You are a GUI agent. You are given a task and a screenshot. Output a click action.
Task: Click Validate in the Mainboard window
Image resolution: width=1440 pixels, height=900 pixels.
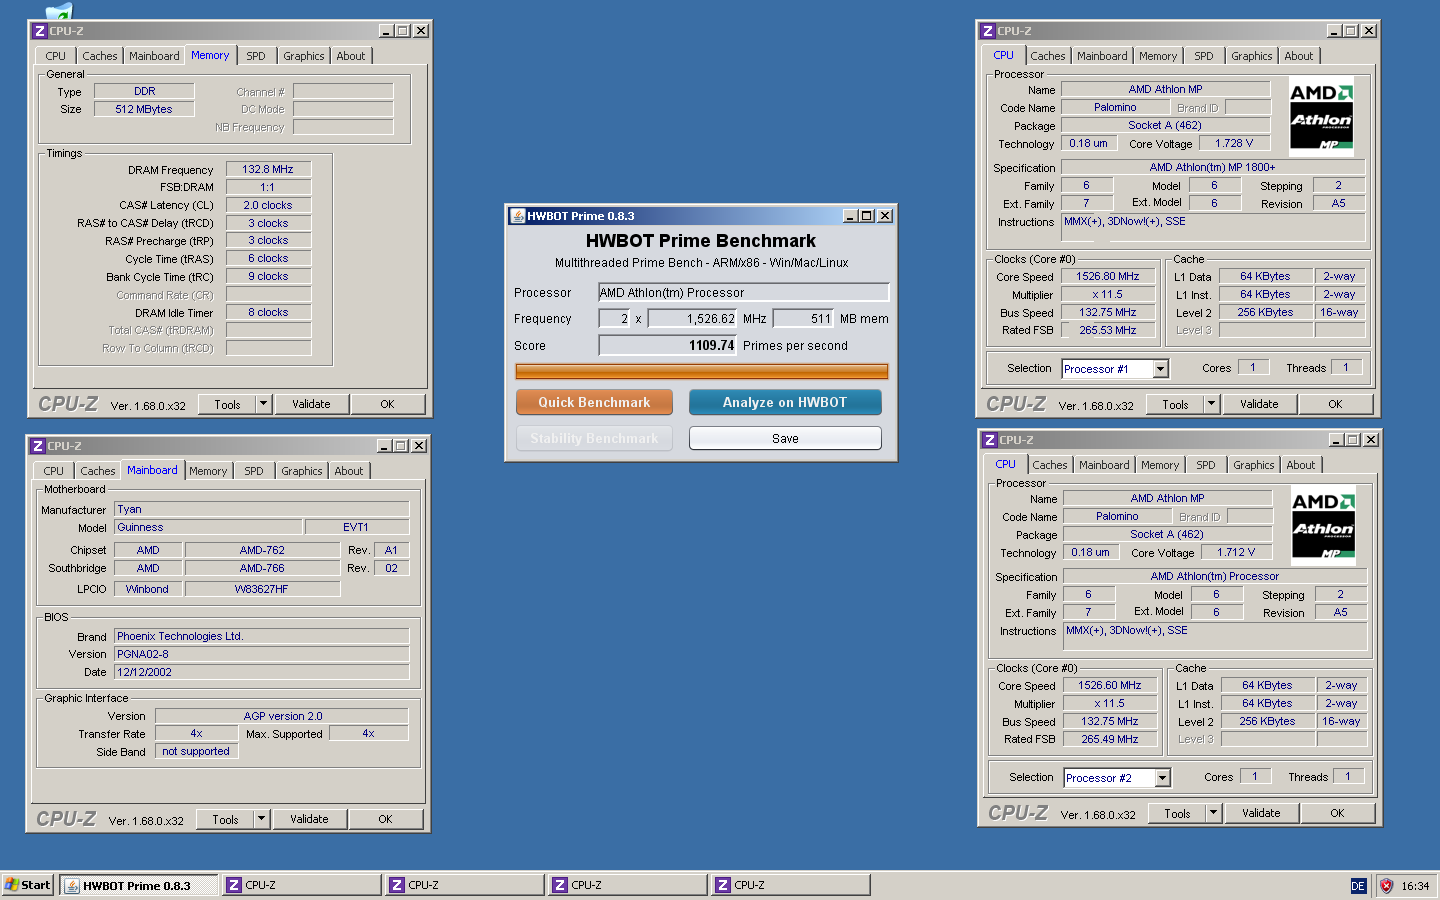309,819
